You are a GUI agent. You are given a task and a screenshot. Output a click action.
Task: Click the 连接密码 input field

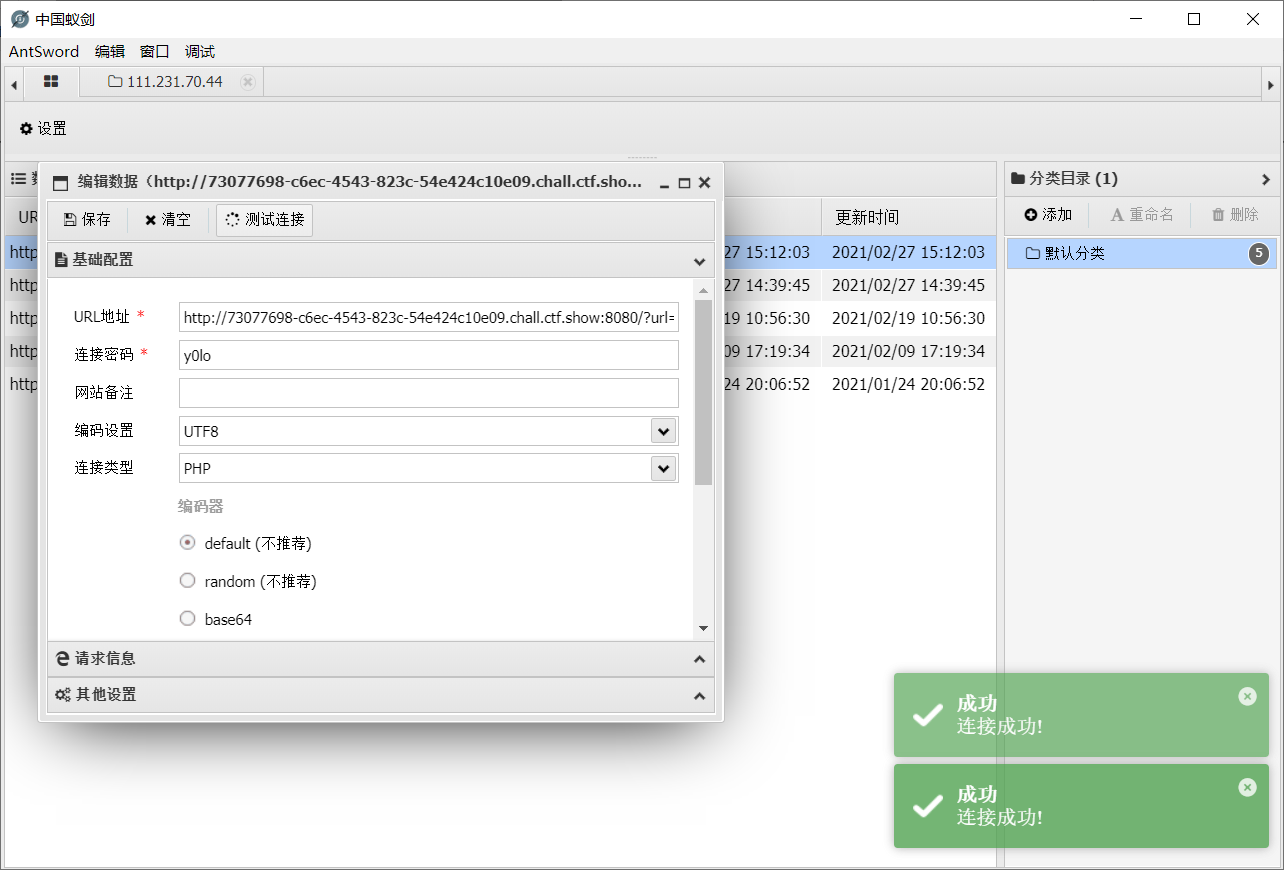pyautogui.click(x=429, y=355)
